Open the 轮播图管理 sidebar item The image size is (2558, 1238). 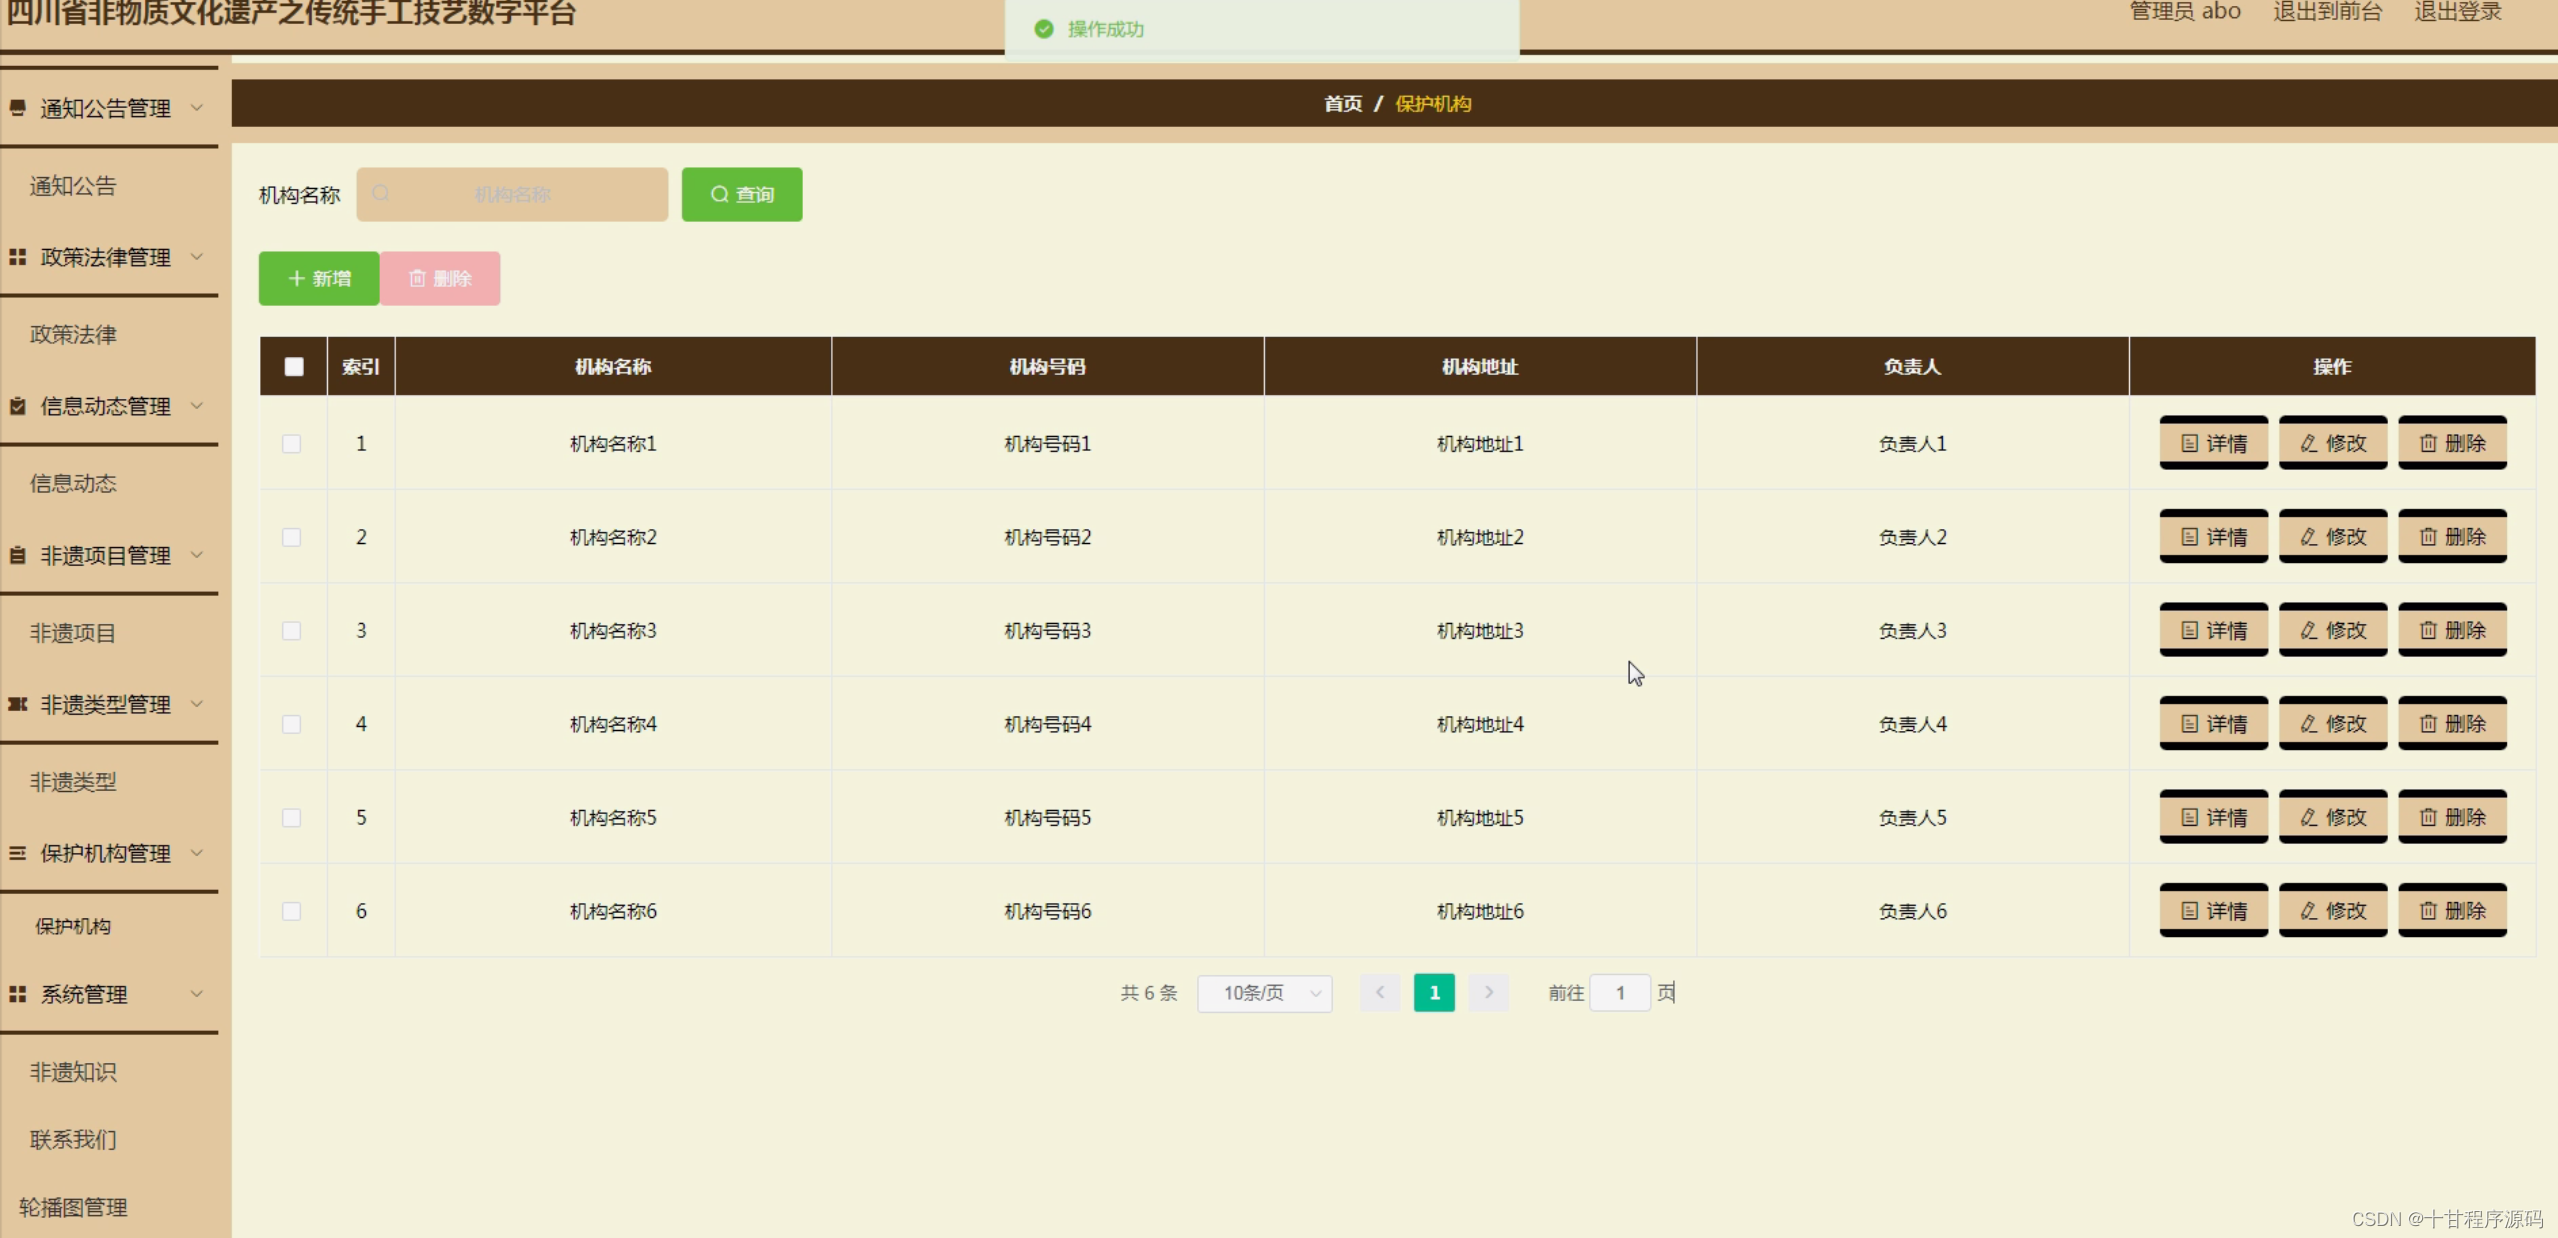(x=73, y=1207)
